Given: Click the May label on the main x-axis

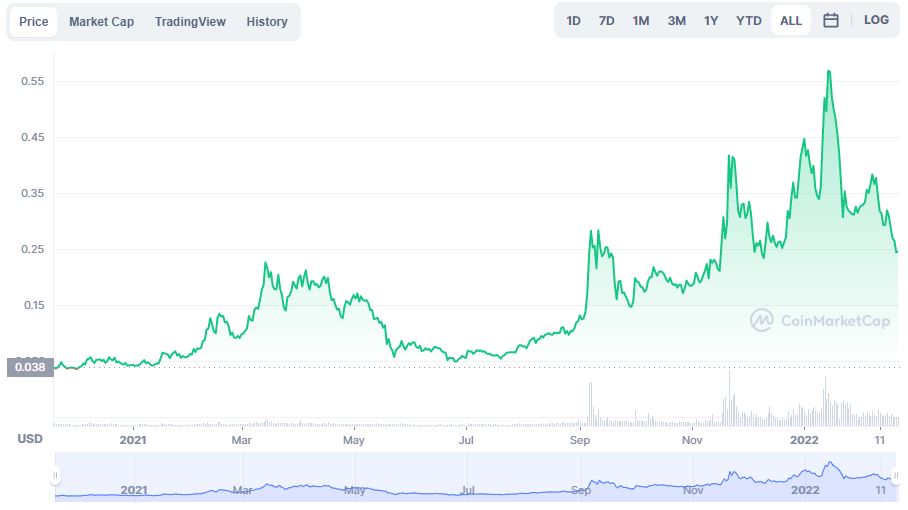Looking at the screenshot, I should 354,440.
